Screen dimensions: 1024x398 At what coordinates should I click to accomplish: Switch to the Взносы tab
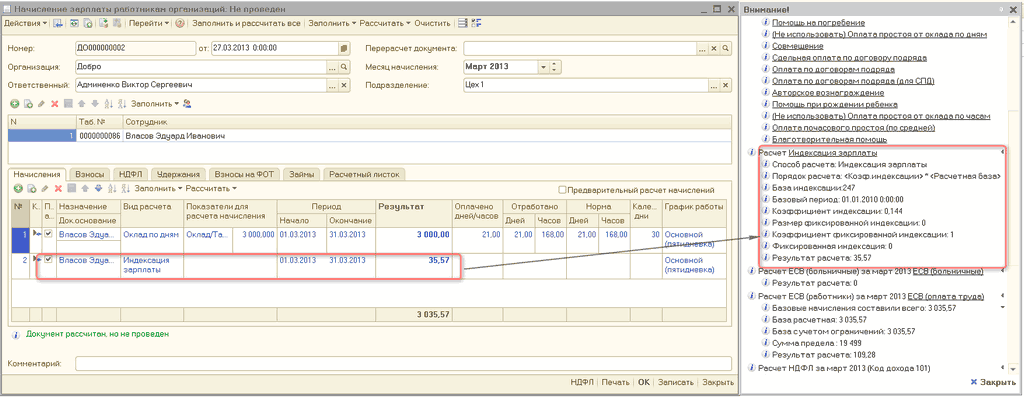coord(89,174)
